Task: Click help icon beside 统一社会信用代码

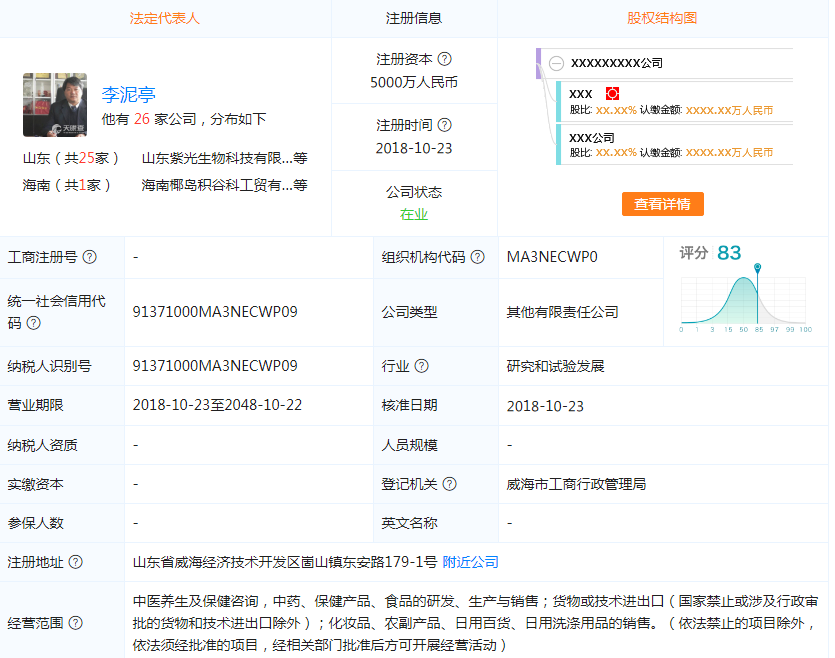Action: pyautogui.click(x=34, y=323)
